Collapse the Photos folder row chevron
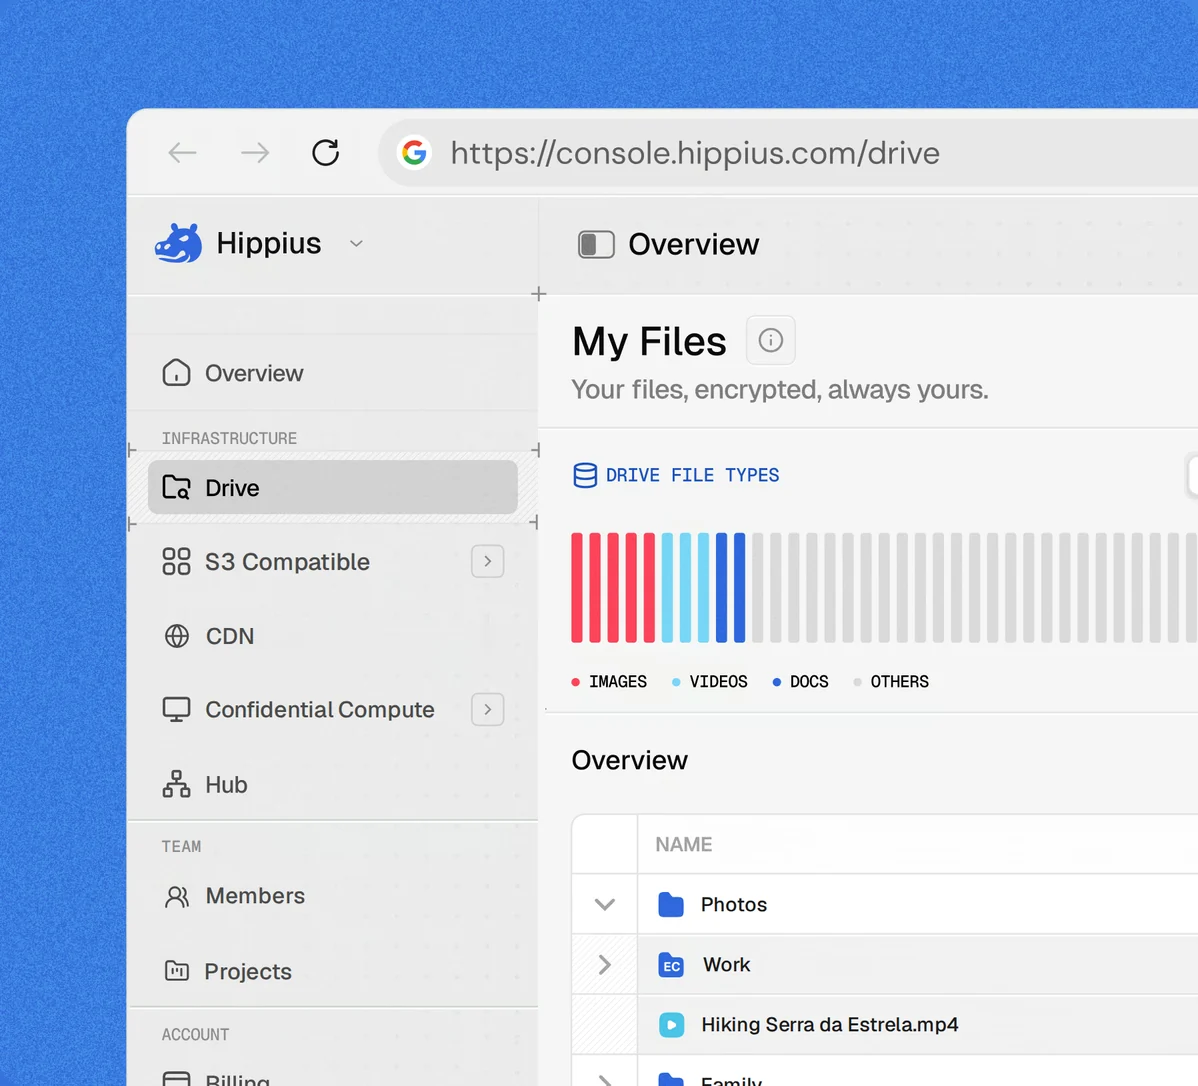1198x1086 pixels. [604, 904]
